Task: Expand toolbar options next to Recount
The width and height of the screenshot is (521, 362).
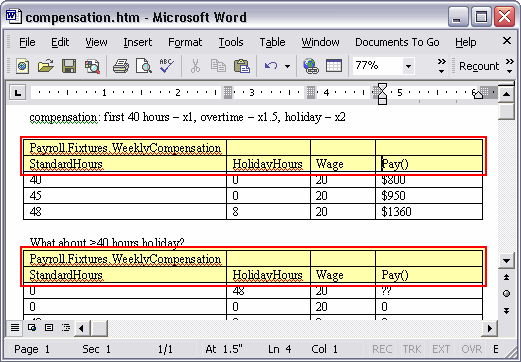Action: [510, 66]
